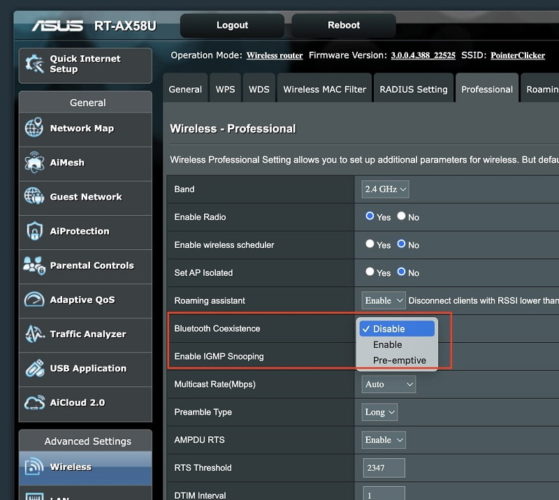Viewport: 559px width, 500px height.
Task: Select the Professional tab
Action: pos(487,88)
